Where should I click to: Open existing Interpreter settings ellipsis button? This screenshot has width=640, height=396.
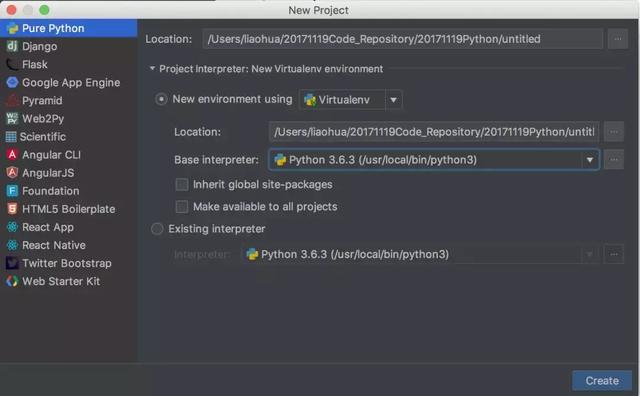613,254
